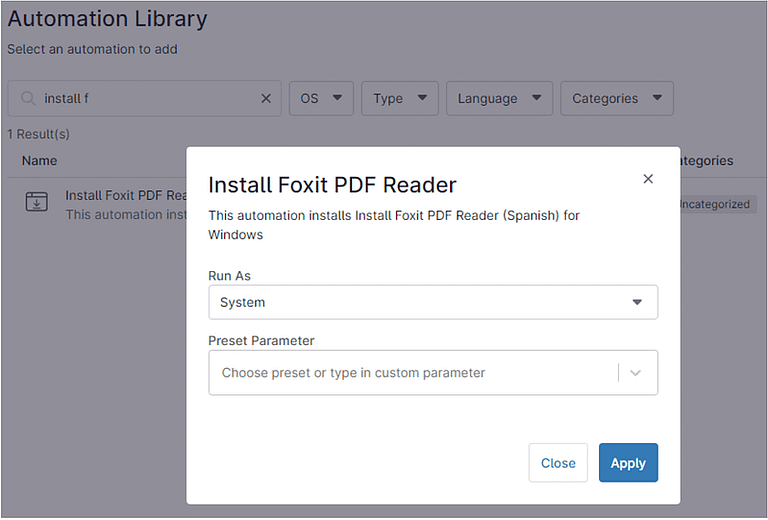Click the Preset Parameter chevron arrow
This screenshot has height=520, width=768.
point(637,373)
